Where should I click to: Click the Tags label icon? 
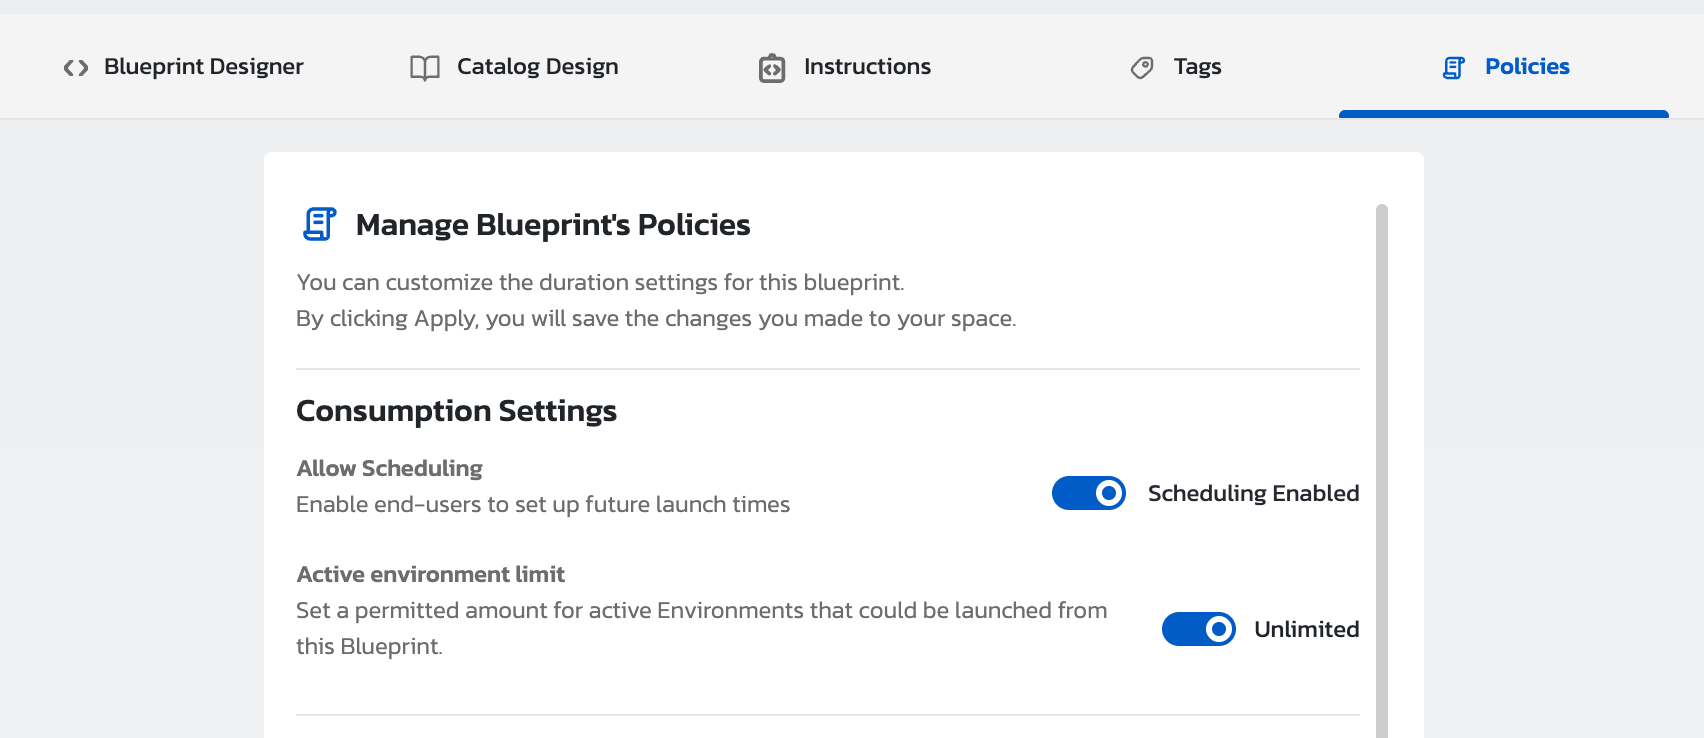(1142, 67)
